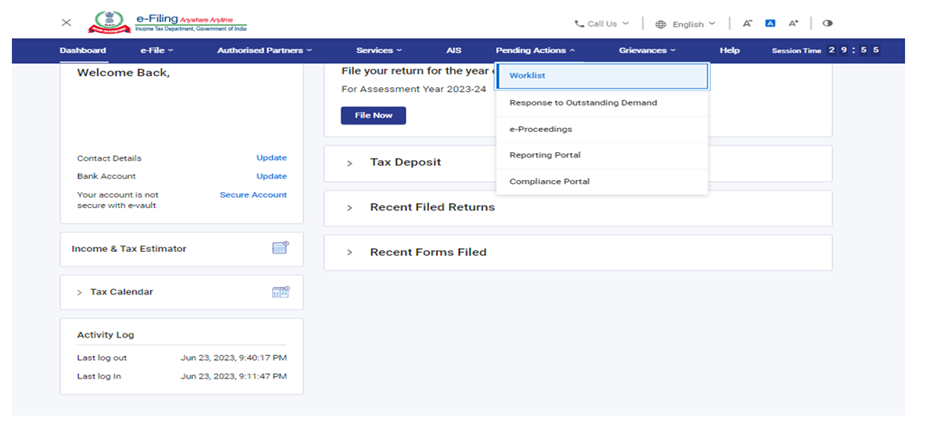
Task: Open the Call Us dropdown
Action: (602, 23)
